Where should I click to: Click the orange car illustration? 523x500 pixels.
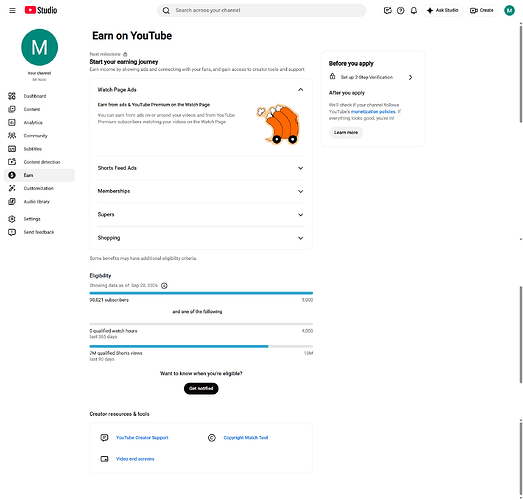(279, 124)
